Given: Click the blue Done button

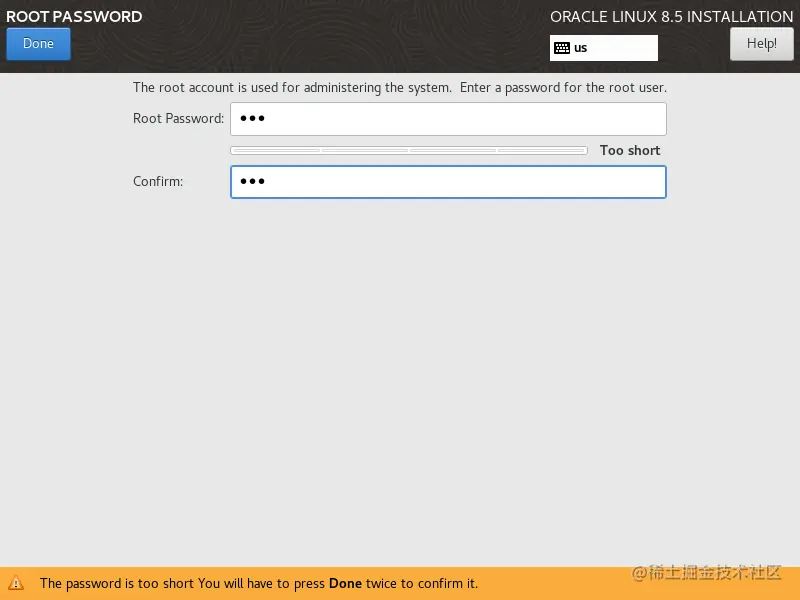Looking at the screenshot, I should 38,44.
